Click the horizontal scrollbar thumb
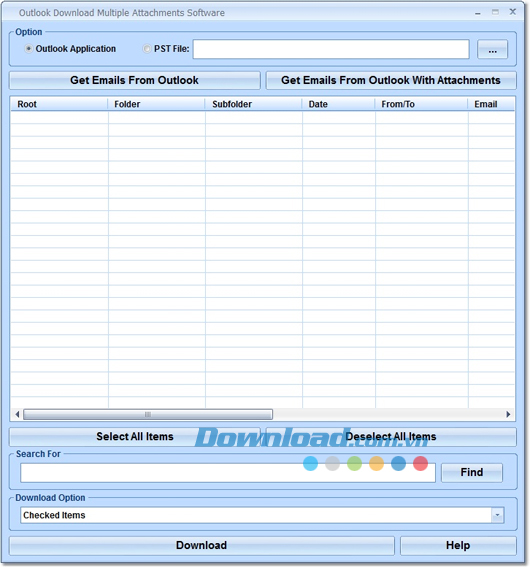This screenshot has height=568, width=530. (148, 414)
